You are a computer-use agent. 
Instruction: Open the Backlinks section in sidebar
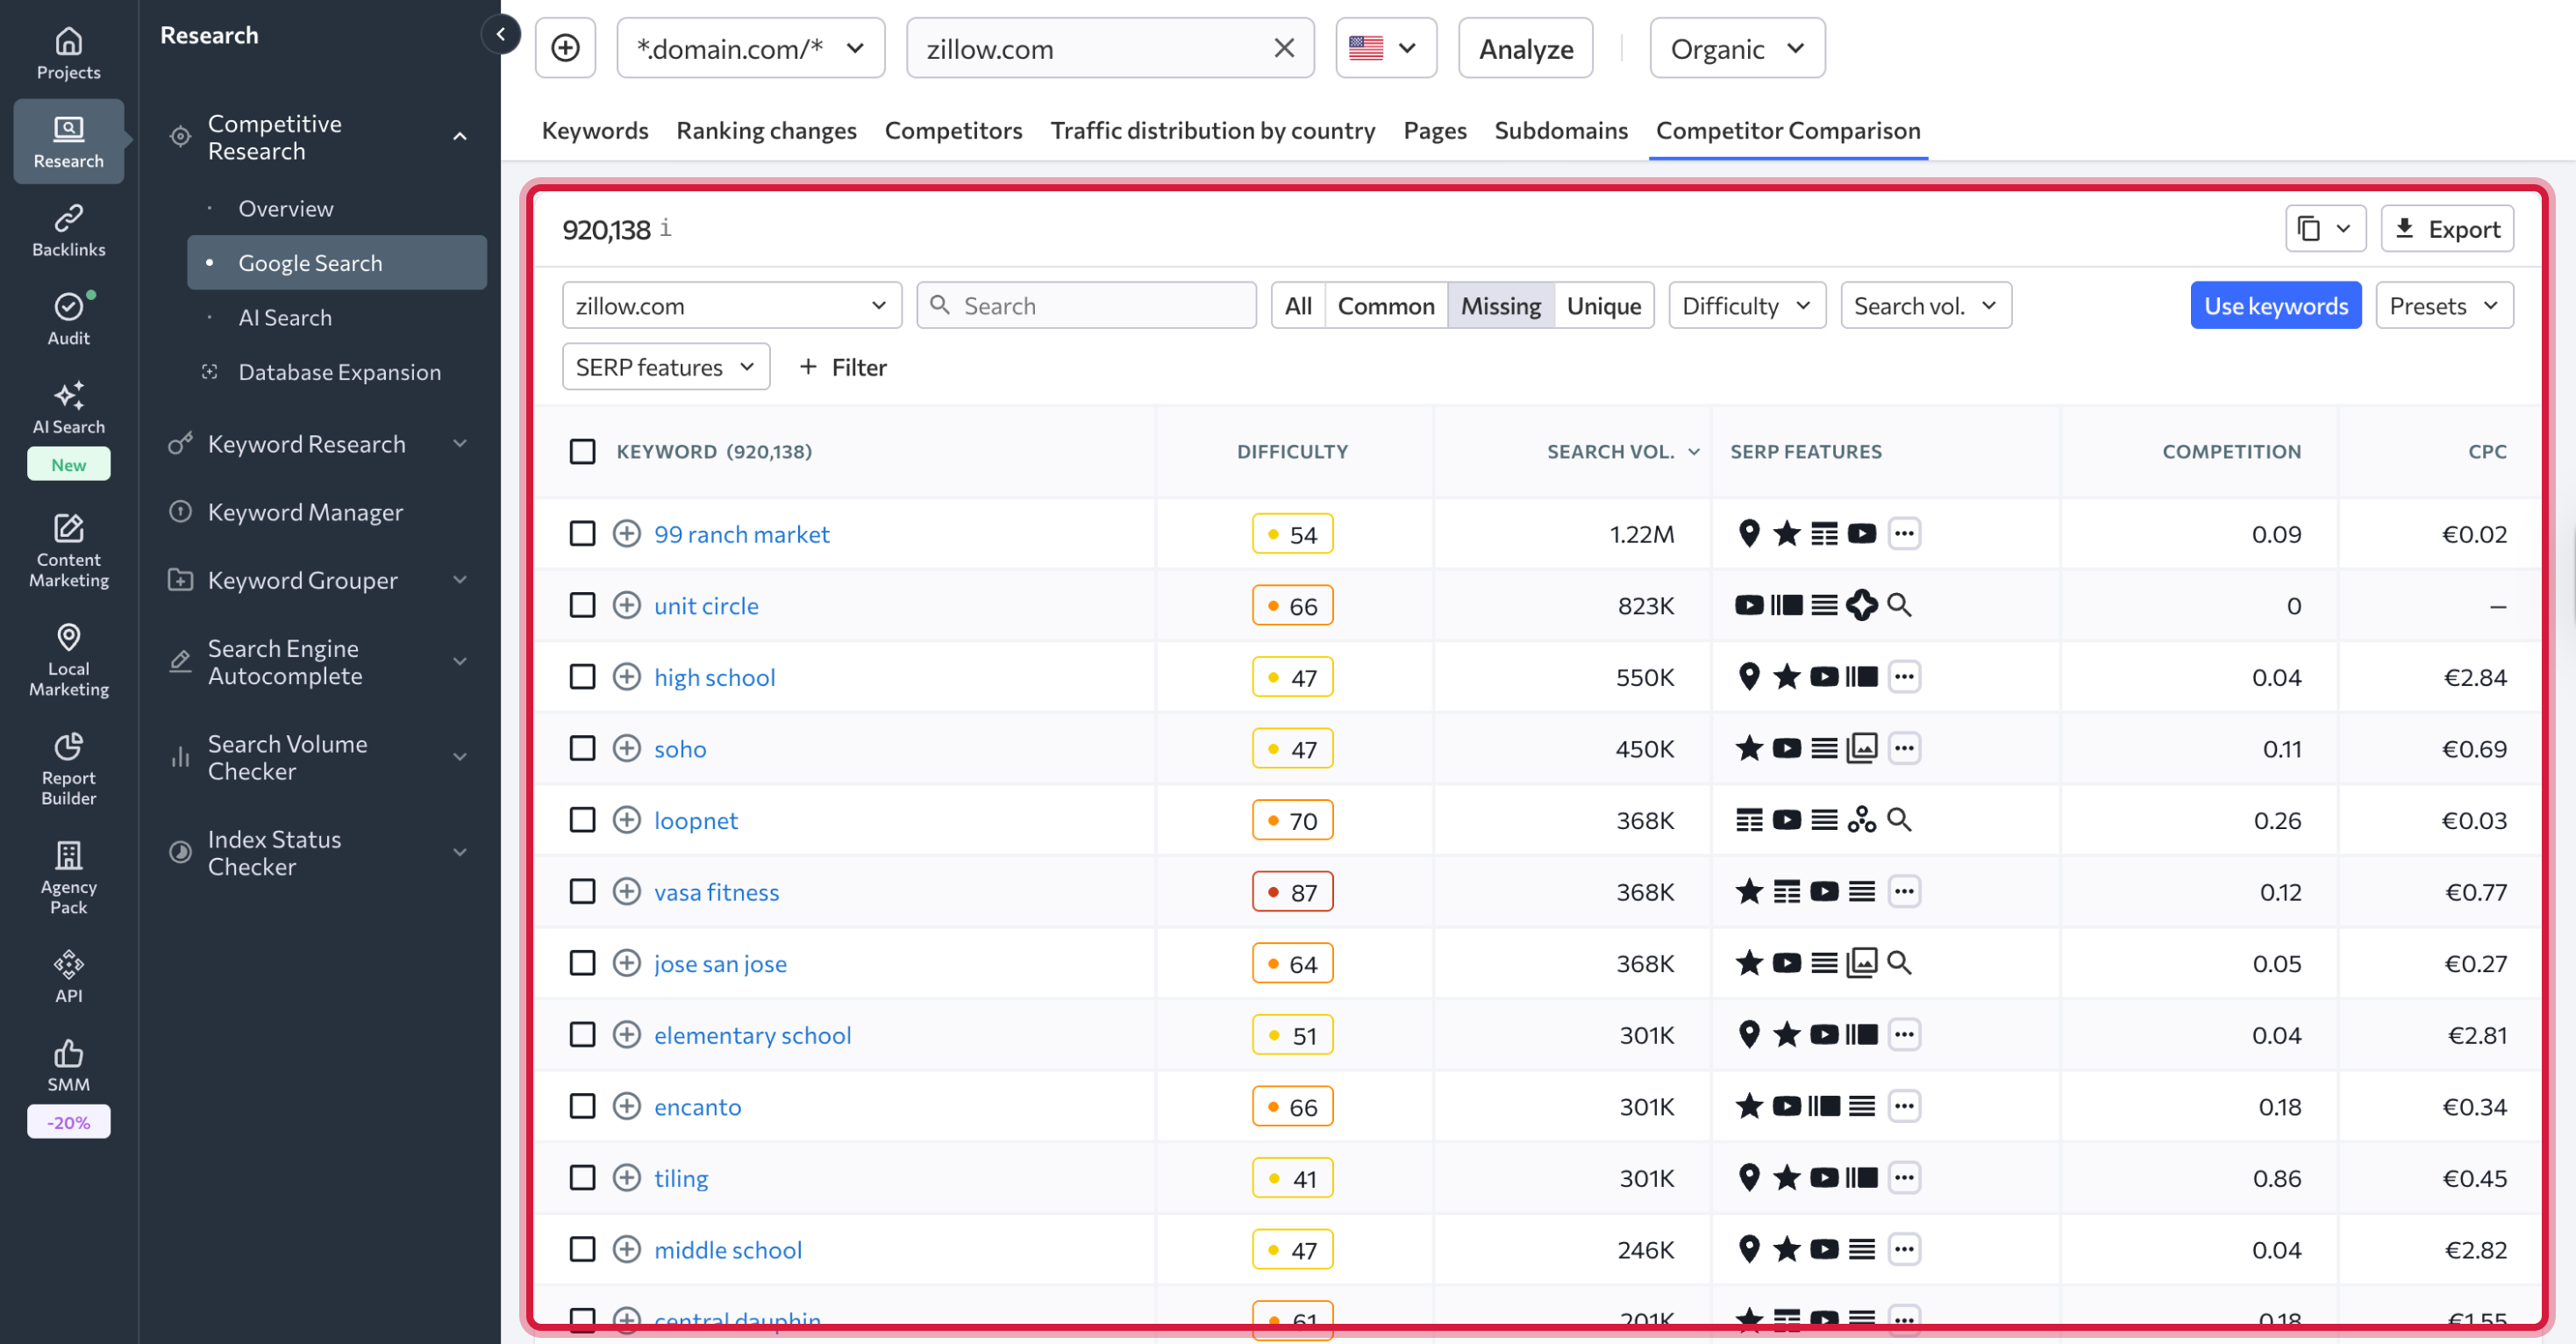tap(68, 230)
